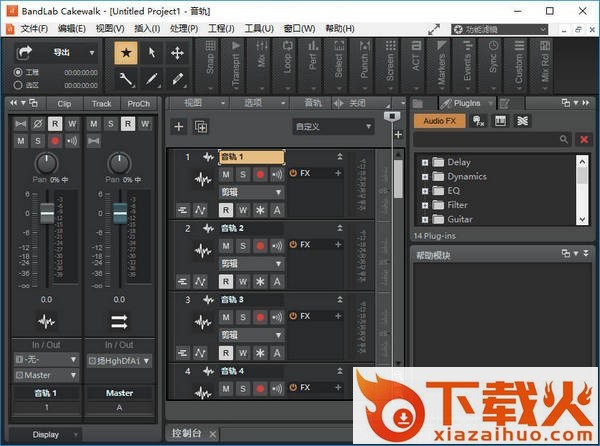Select the Draw pencil tool
Image resolution: width=600 pixels, height=446 pixels.
pyautogui.click(x=152, y=79)
